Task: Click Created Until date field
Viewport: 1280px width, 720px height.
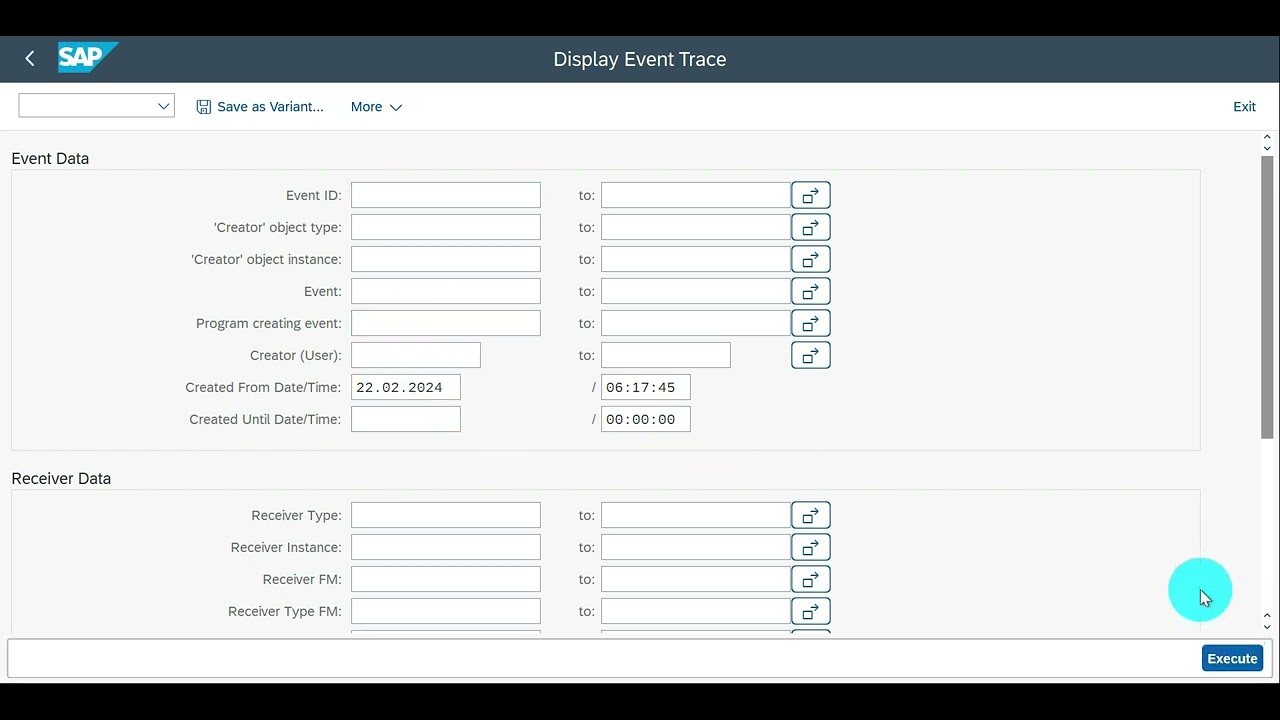Action: pyautogui.click(x=406, y=419)
